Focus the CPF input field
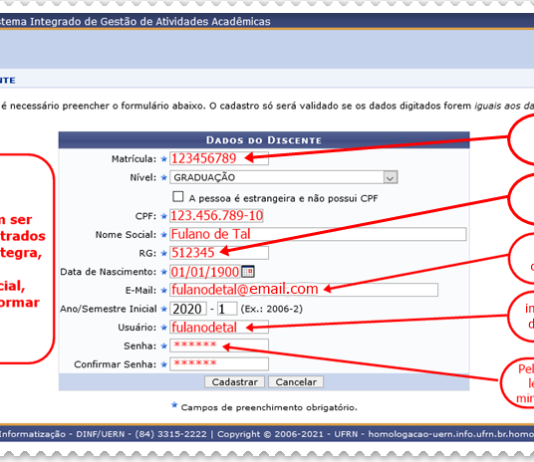 (217, 216)
